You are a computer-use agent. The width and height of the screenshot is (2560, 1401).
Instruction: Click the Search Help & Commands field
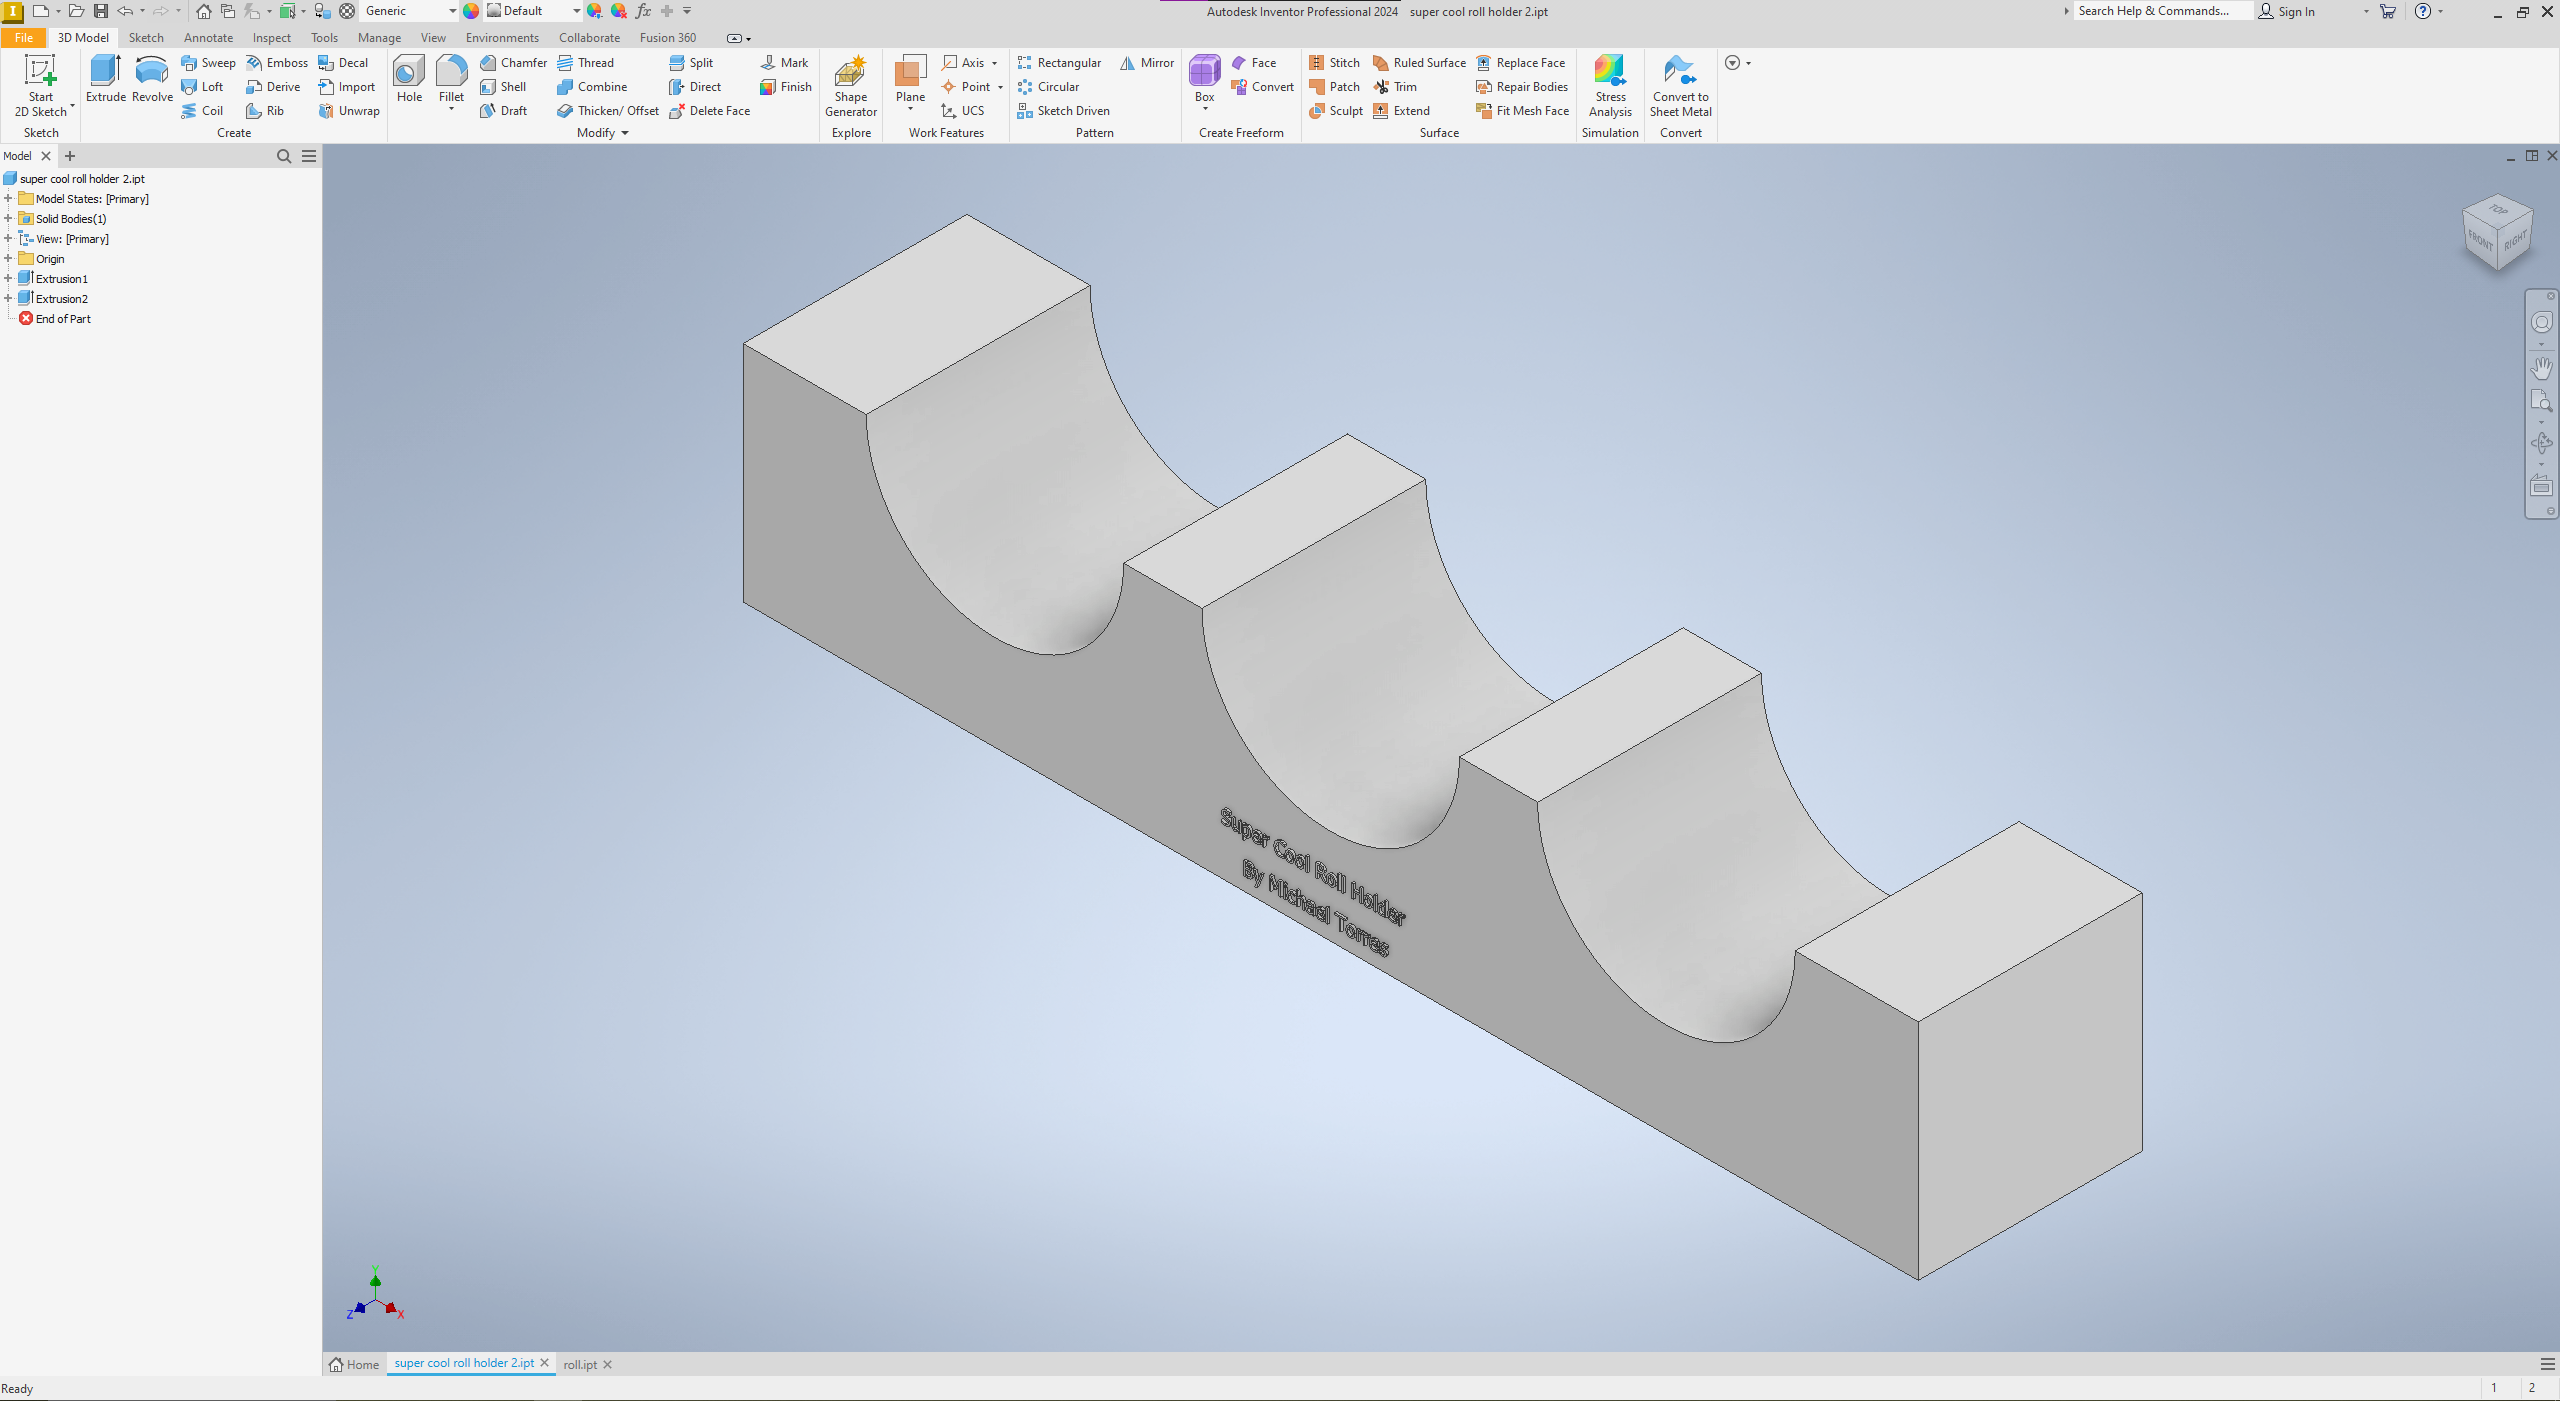pyautogui.click(x=2161, y=11)
